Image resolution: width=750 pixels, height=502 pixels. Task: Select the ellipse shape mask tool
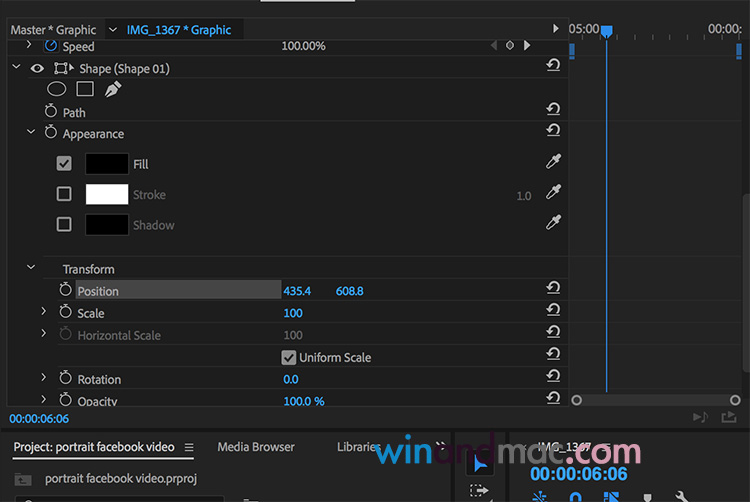(57, 90)
